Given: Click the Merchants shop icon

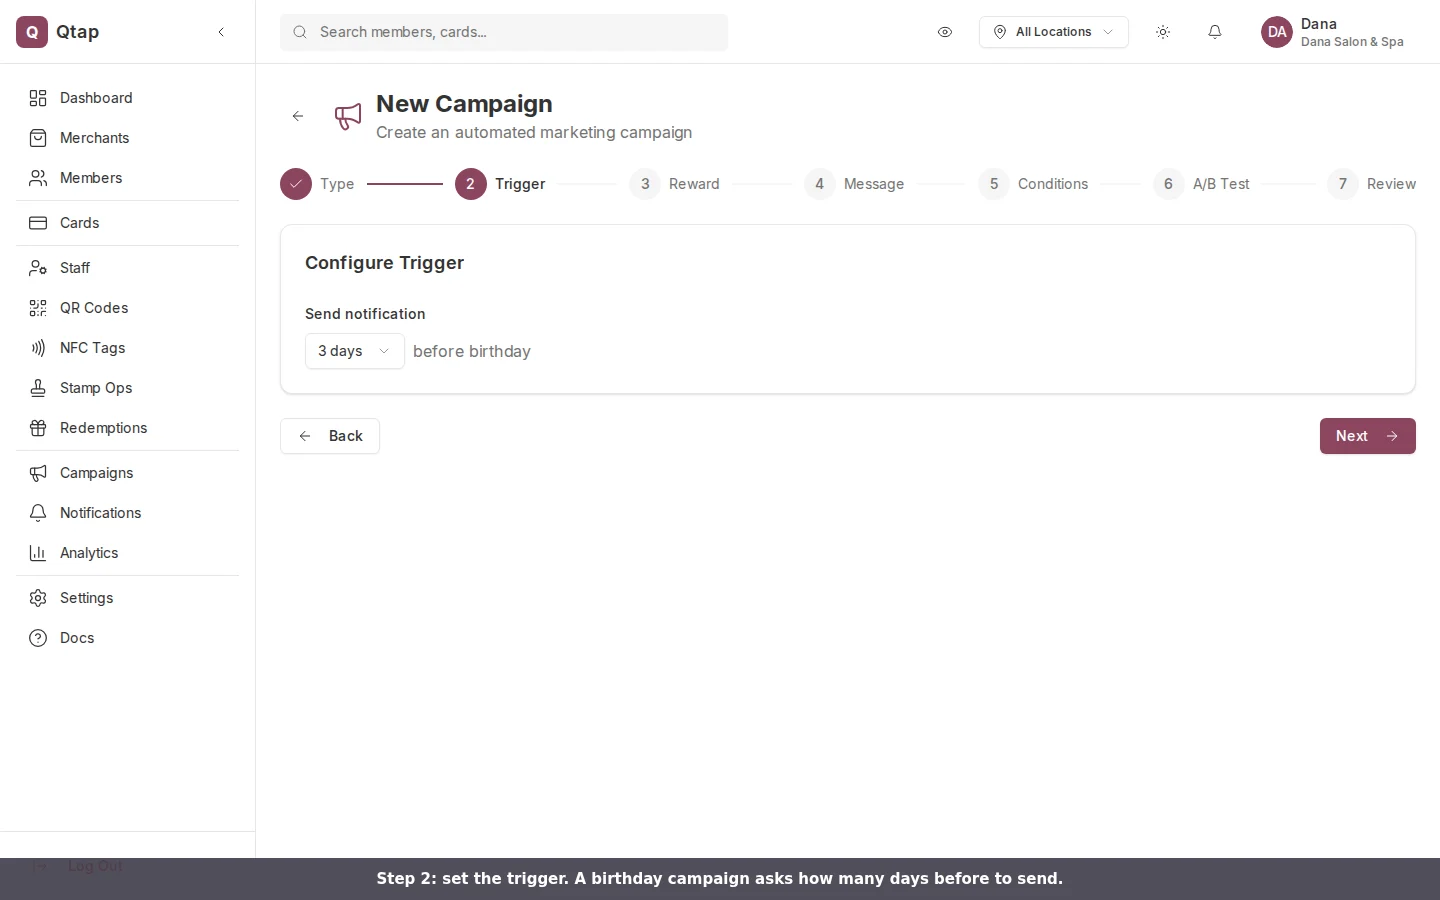Looking at the screenshot, I should click(x=38, y=138).
